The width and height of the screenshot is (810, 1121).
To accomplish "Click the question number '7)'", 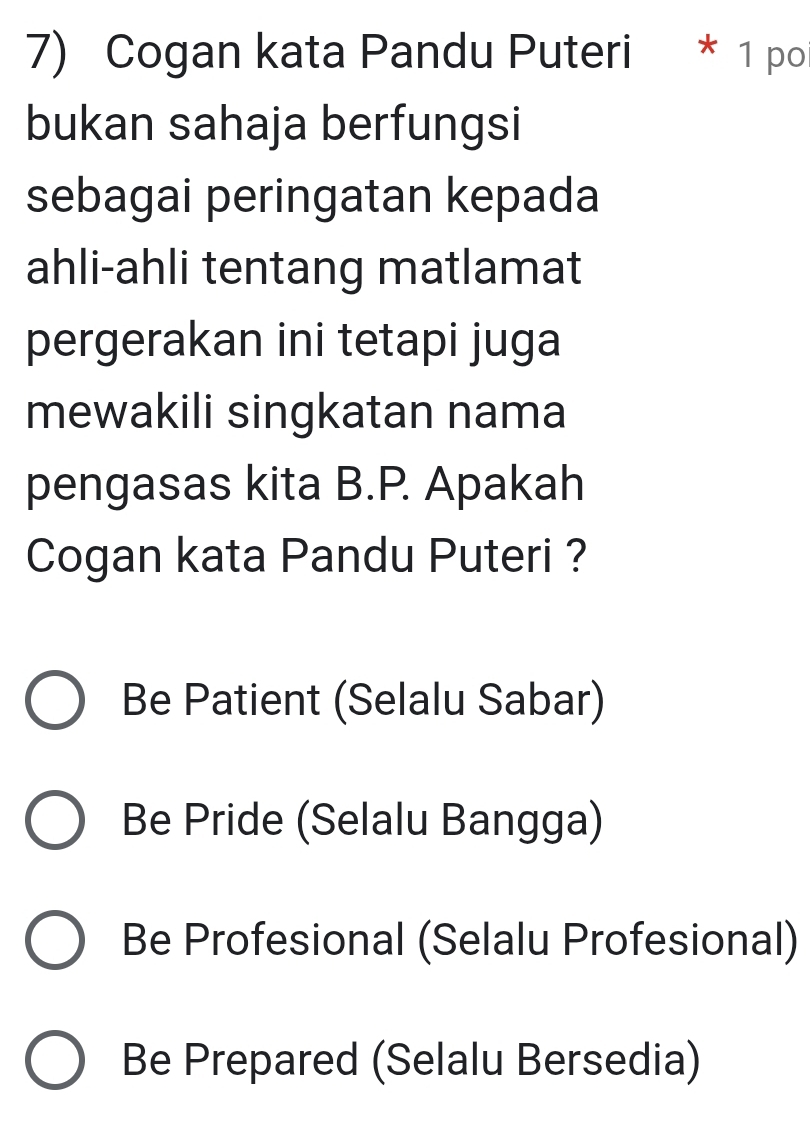I will point(47,53).
